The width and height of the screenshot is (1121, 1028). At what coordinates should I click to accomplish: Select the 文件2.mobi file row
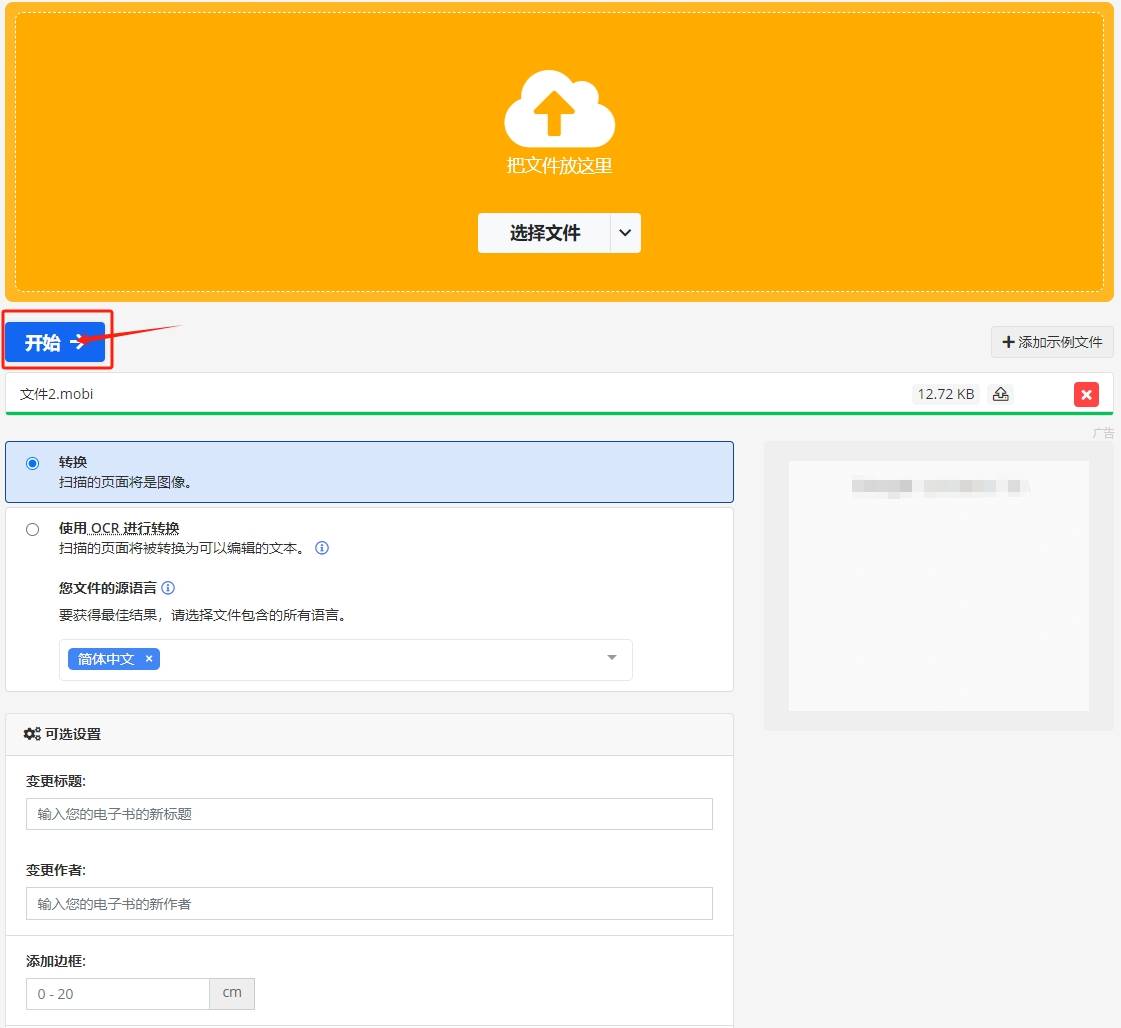[400, 394]
